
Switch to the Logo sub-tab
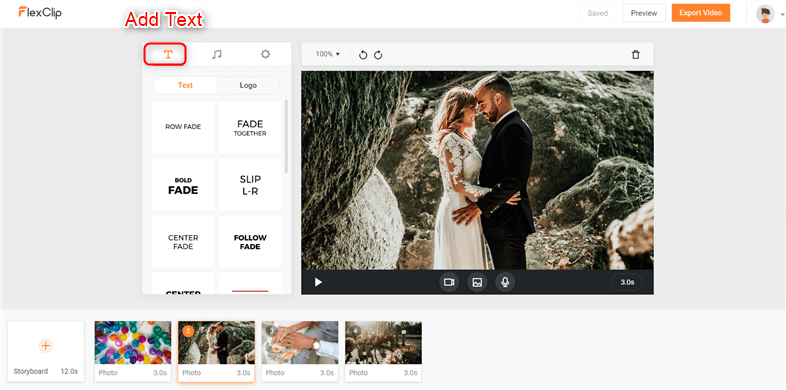pyautogui.click(x=248, y=85)
